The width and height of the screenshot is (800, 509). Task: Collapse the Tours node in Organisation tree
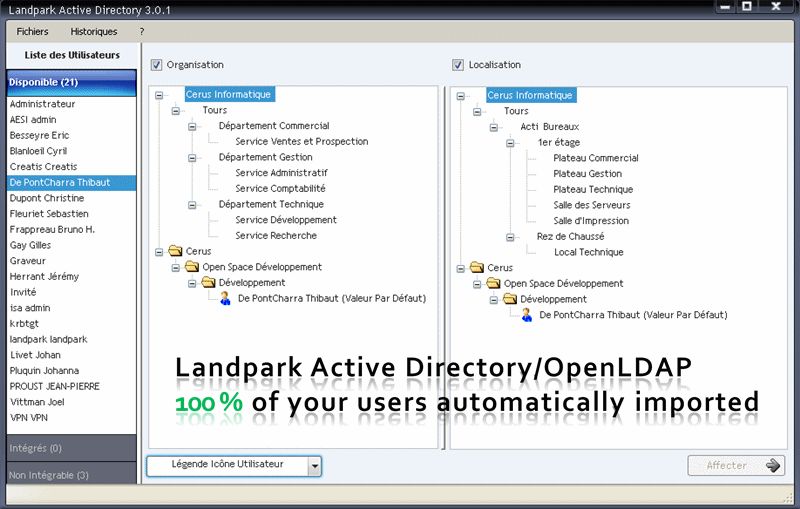pos(176,111)
